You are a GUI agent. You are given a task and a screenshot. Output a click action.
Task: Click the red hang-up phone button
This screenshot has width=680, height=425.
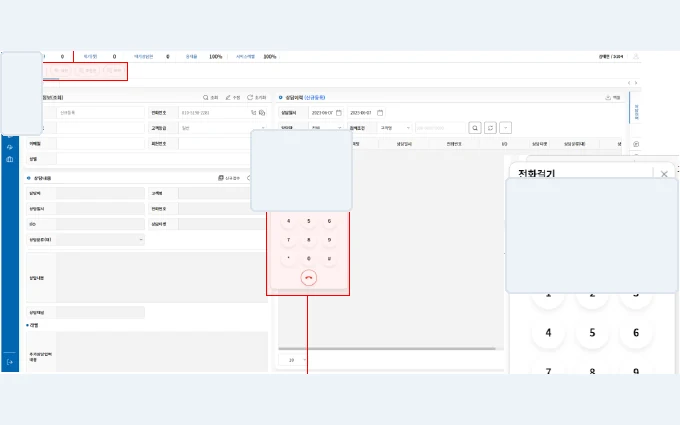pos(308,278)
